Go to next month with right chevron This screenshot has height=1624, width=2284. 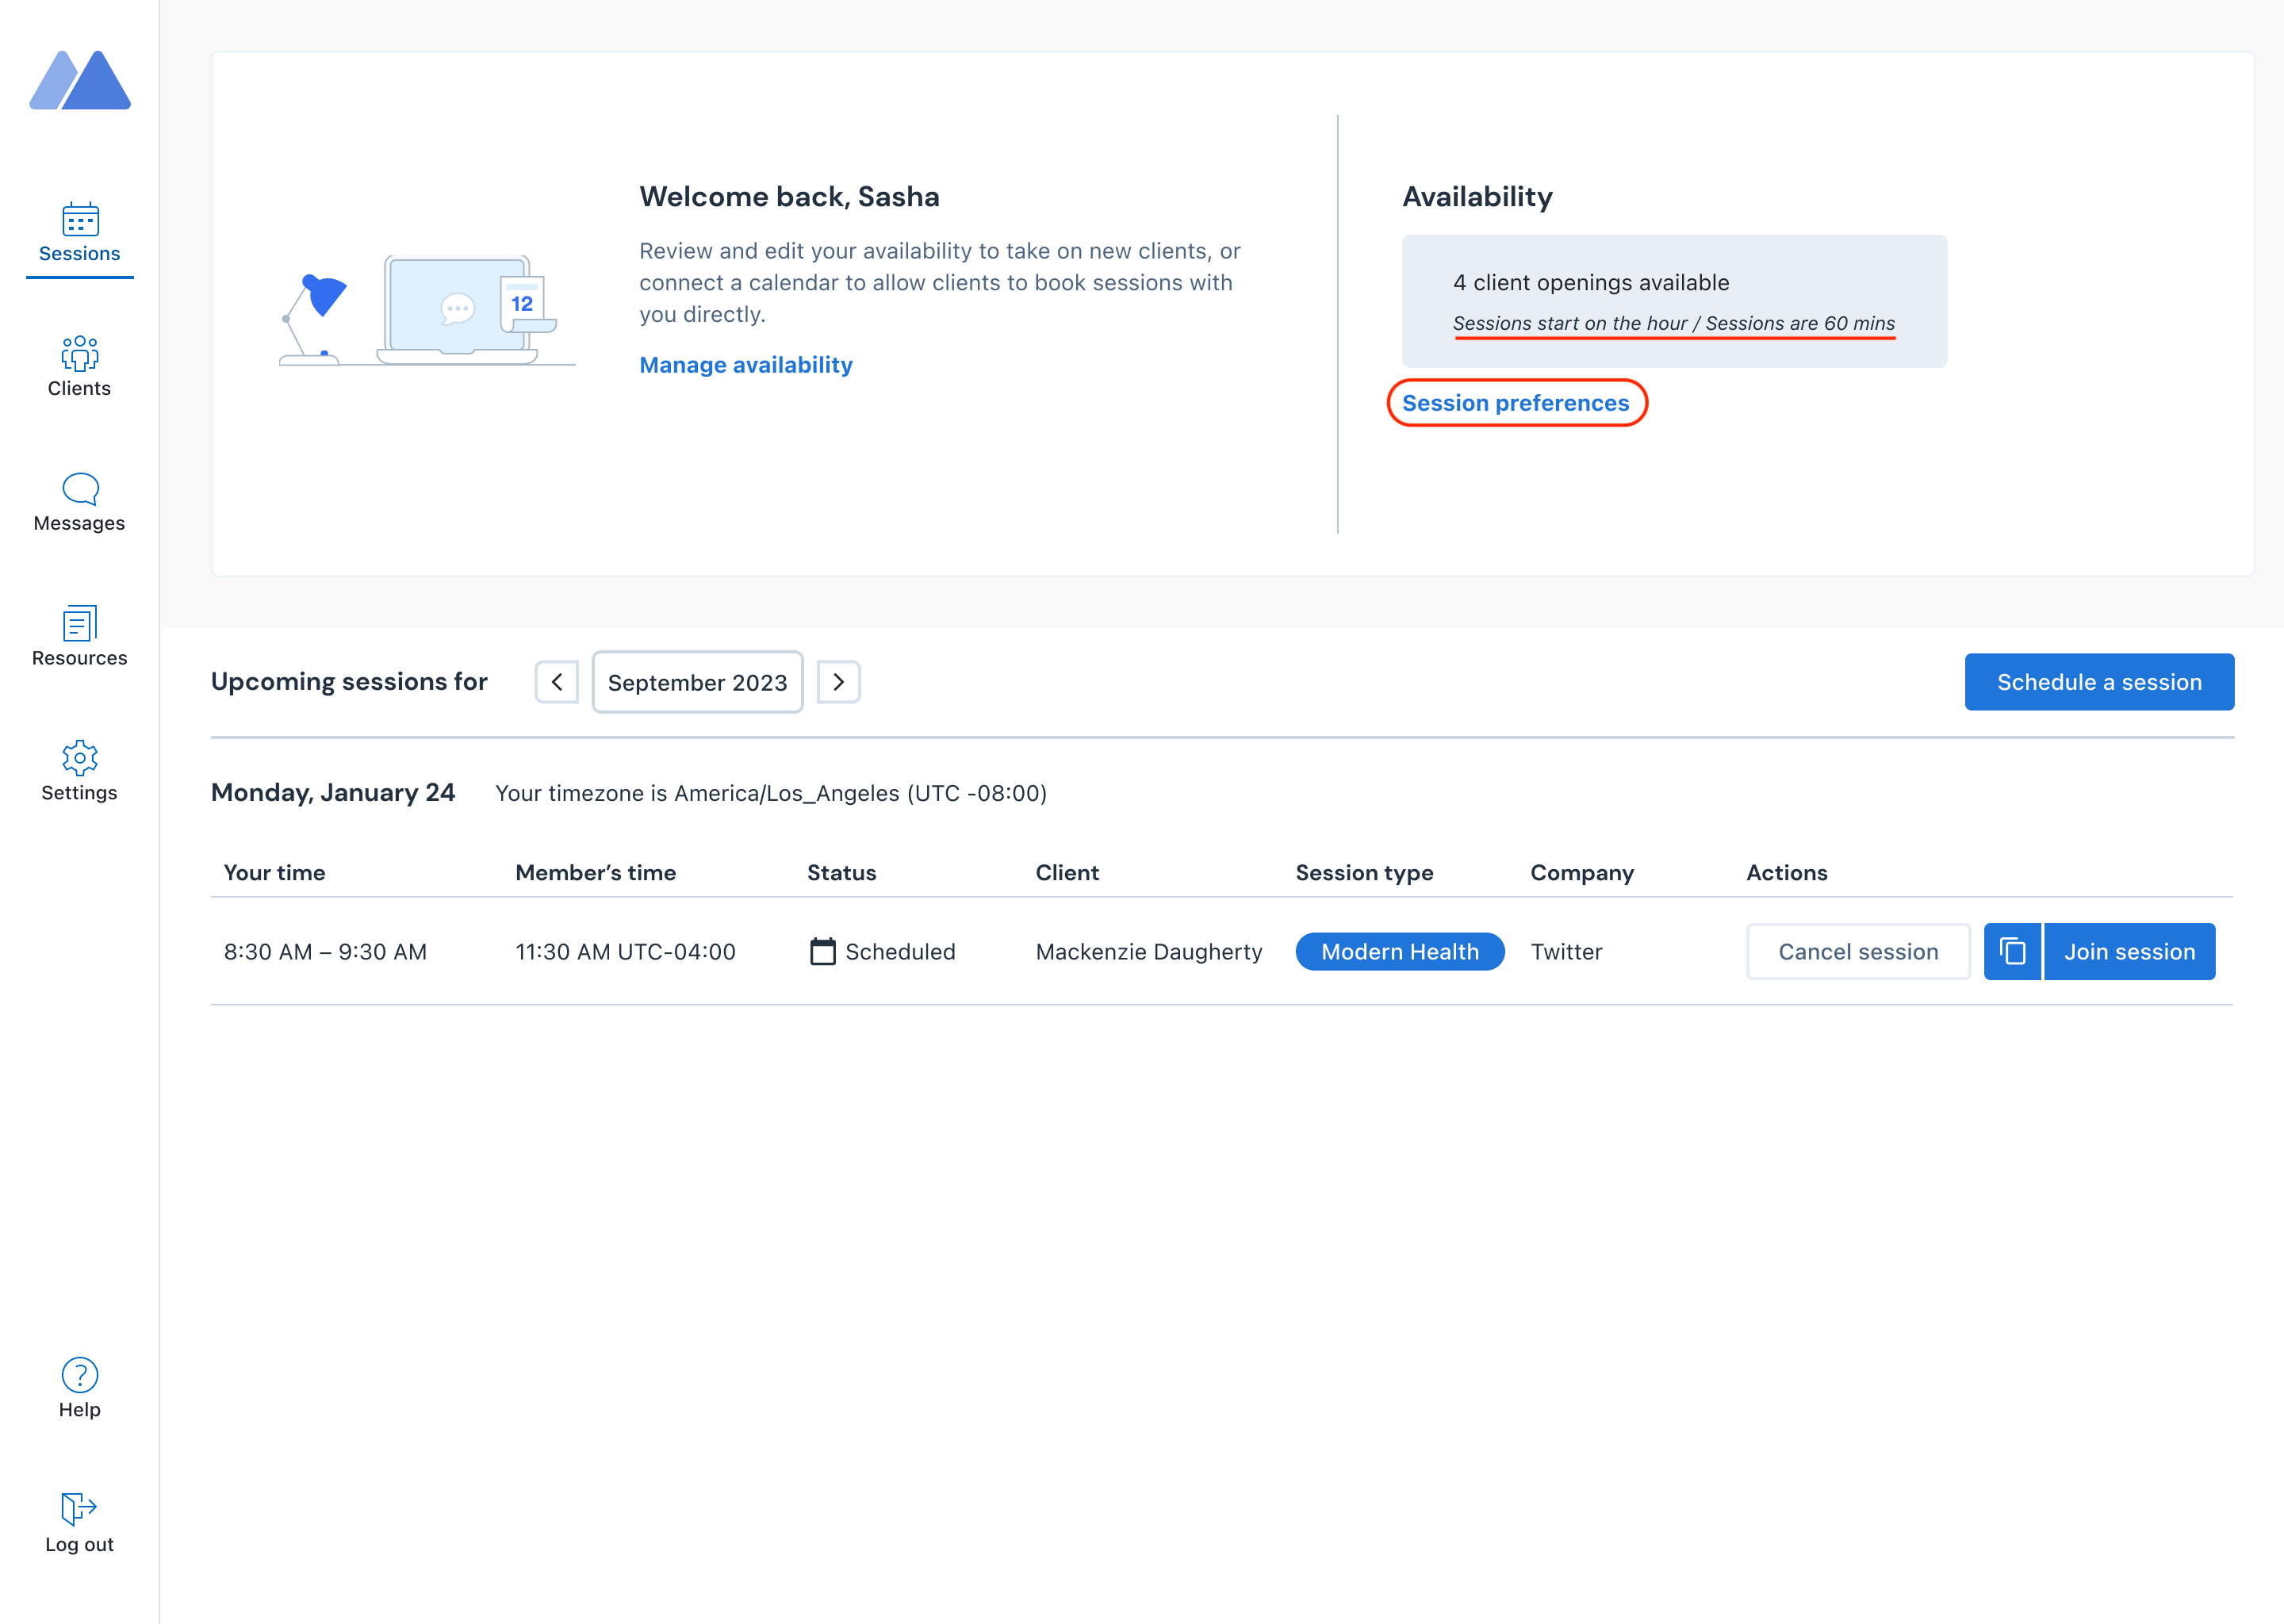(x=839, y=682)
